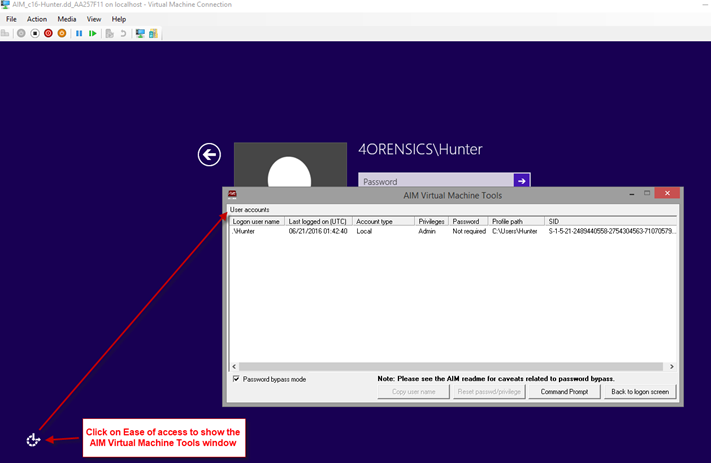Viewport: 711px width, 463px height.
Task: Click the Password column header
Action: tap(468, 221)
